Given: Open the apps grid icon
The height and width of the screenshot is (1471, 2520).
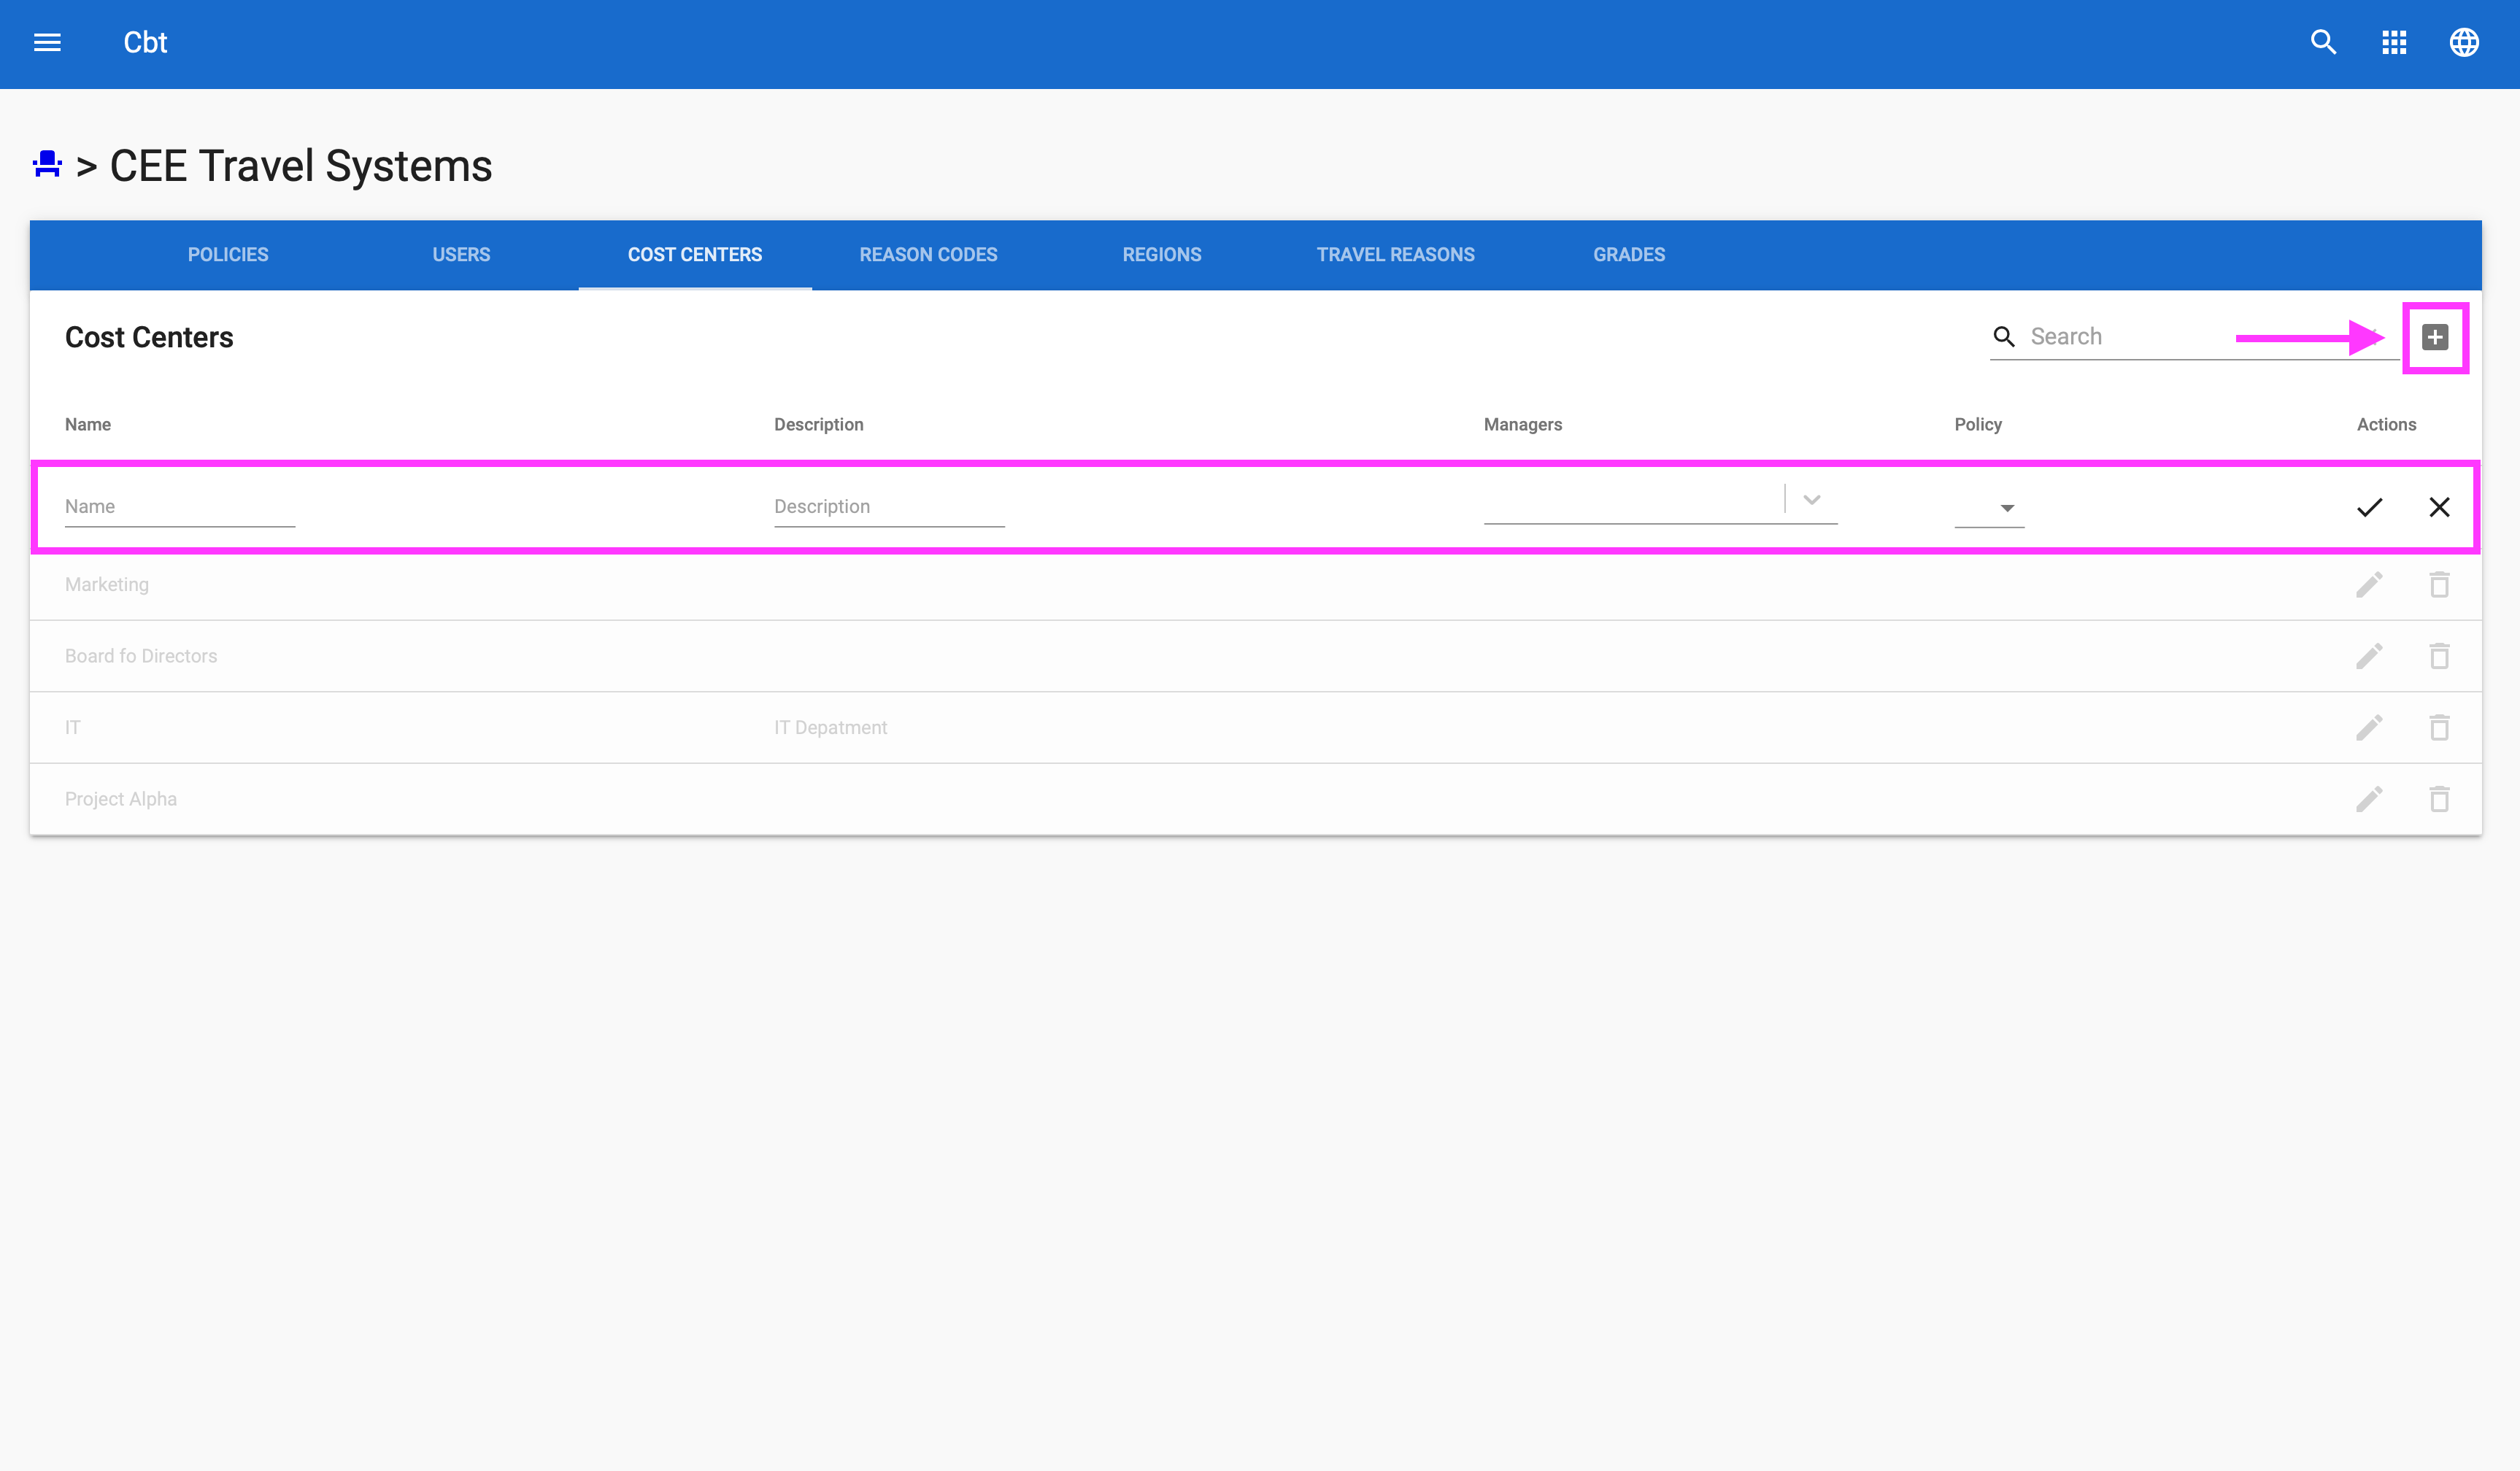Looking at the screenshot, I should (2394, 42).
